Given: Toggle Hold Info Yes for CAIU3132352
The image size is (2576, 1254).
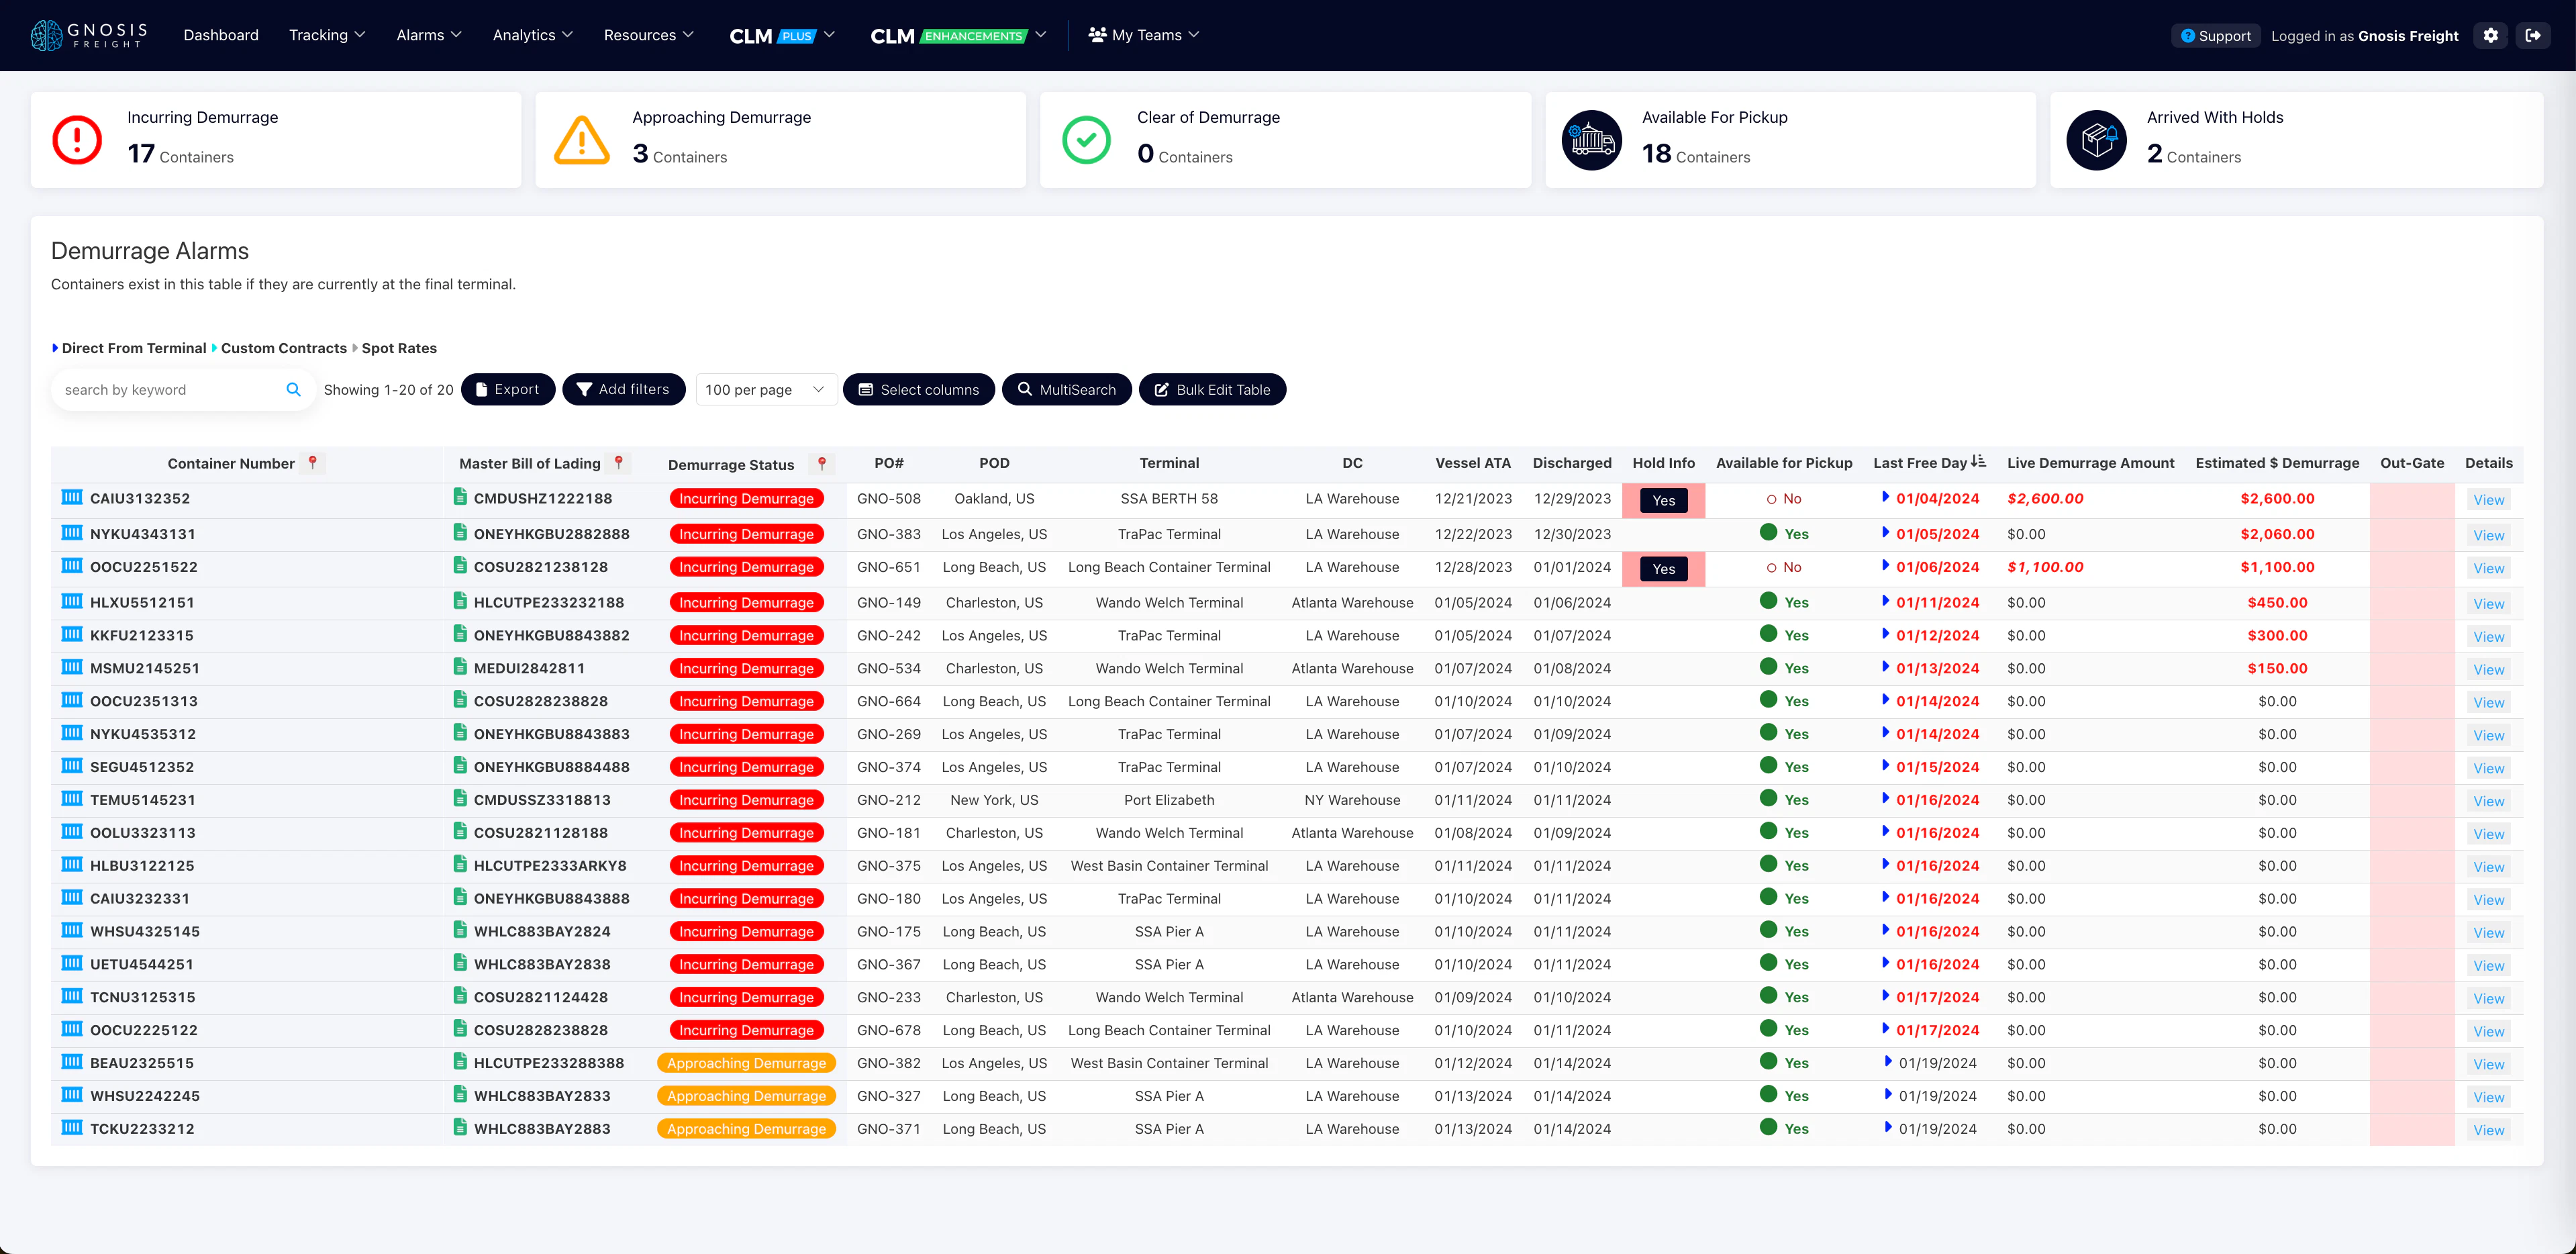Looking at the screenshot, I should [1663, 500].
